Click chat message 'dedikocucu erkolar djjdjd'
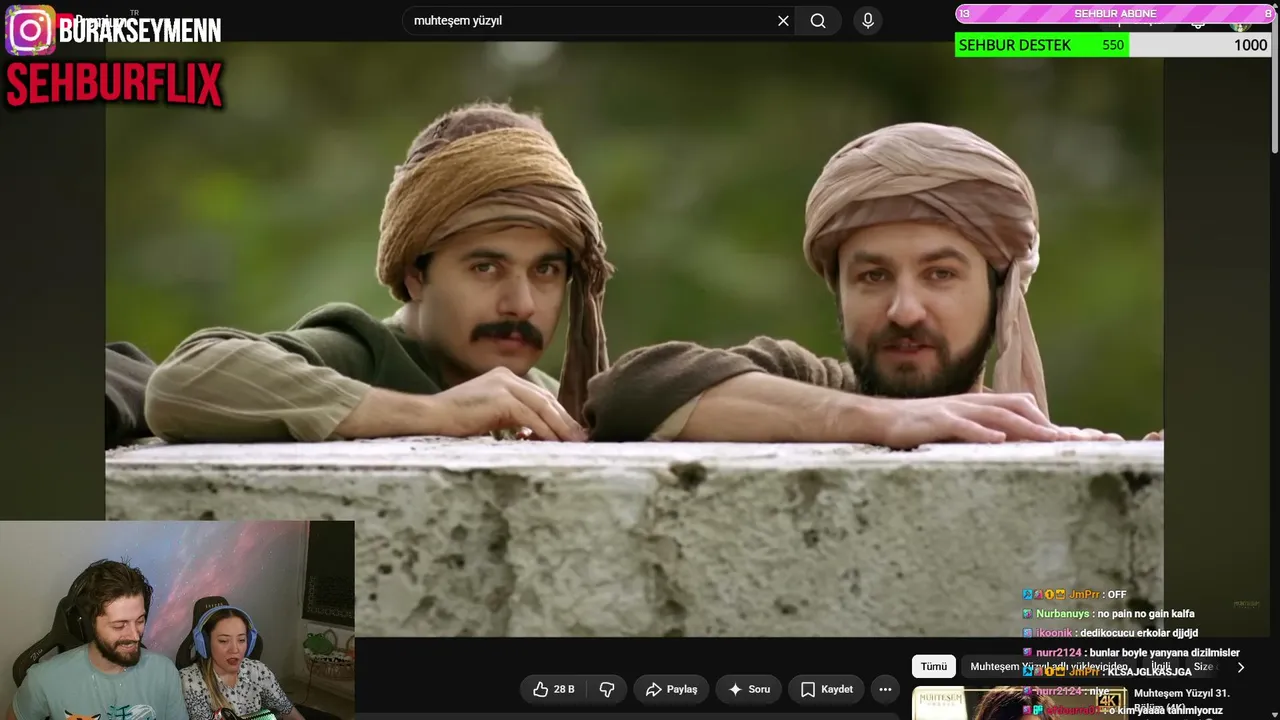Screen dimensions: 1280x720 (1137, 633)
